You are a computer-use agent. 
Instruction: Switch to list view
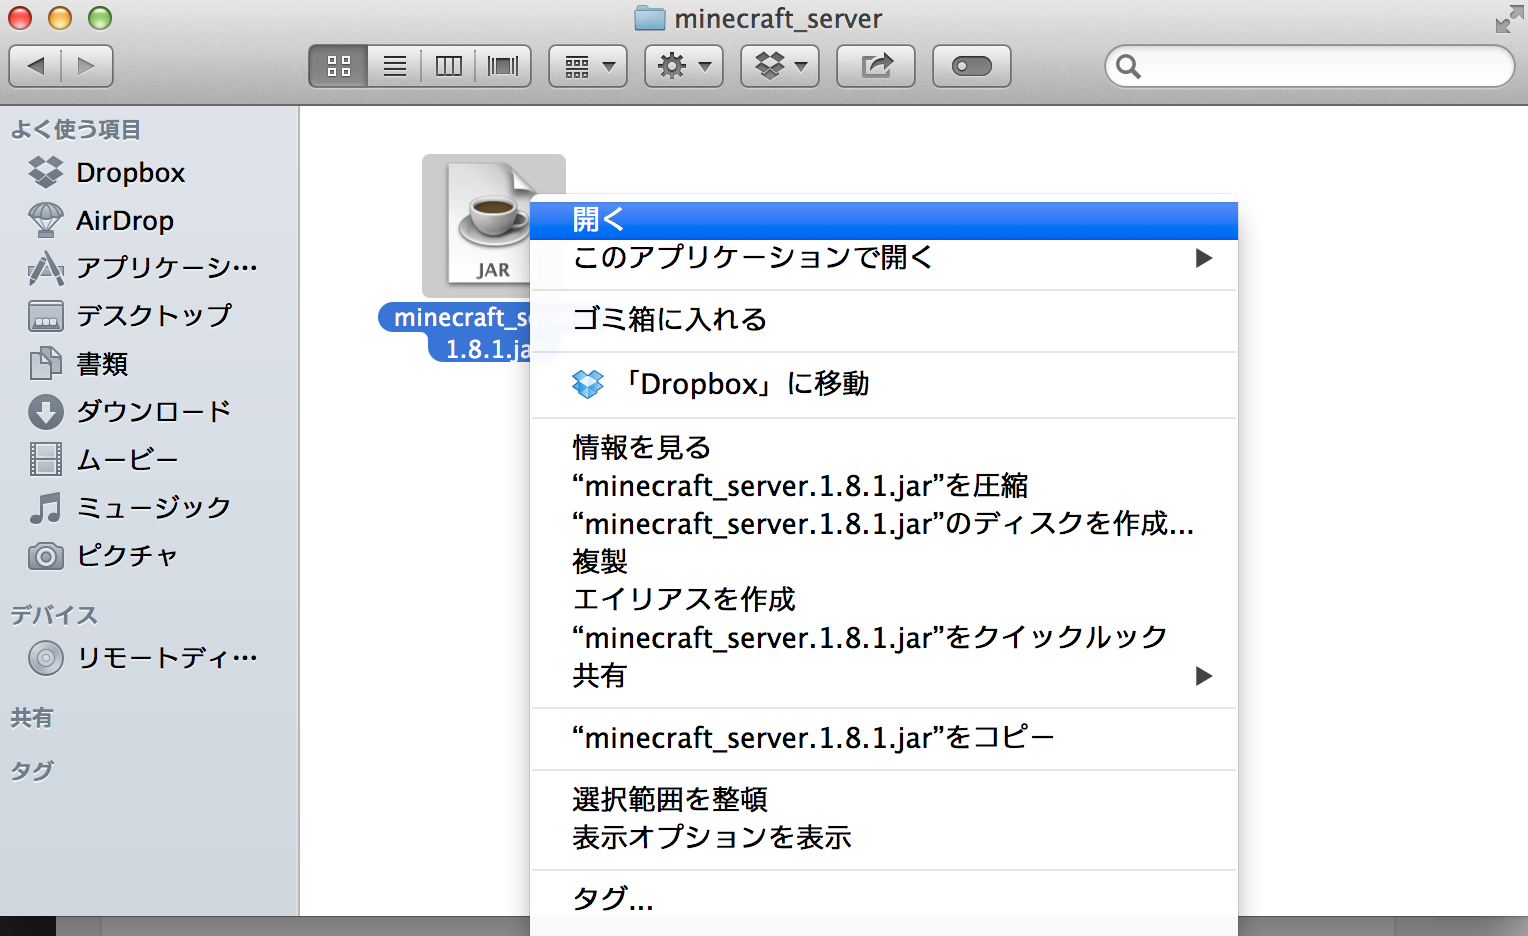395,66
